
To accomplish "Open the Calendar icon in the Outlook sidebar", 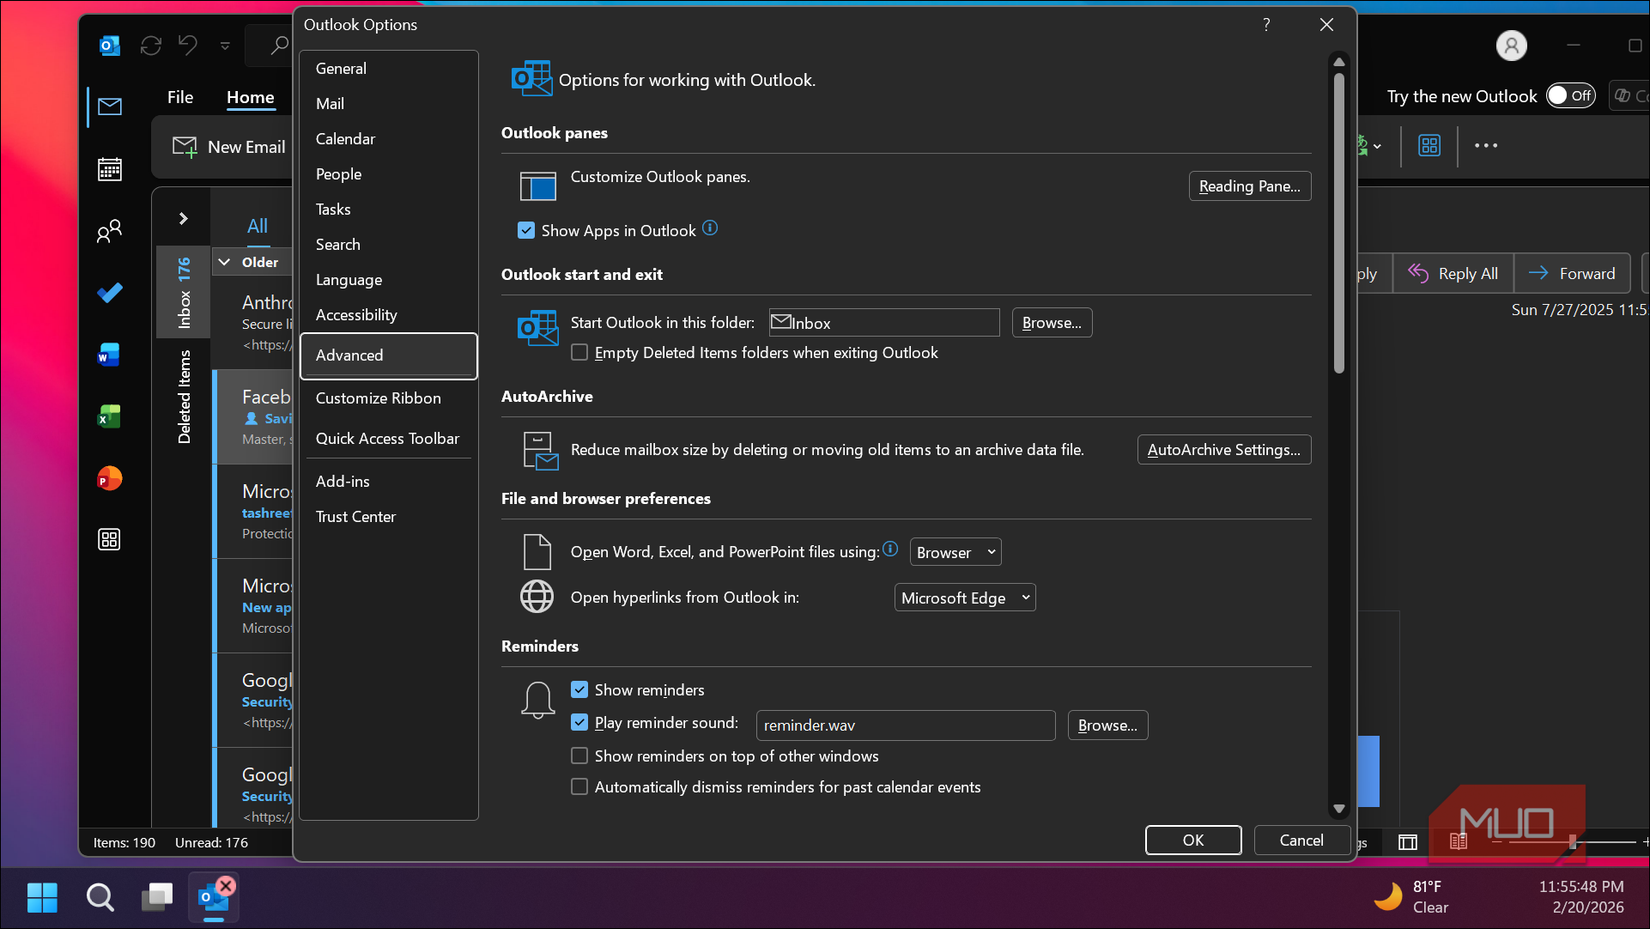I will coord(109,168).
